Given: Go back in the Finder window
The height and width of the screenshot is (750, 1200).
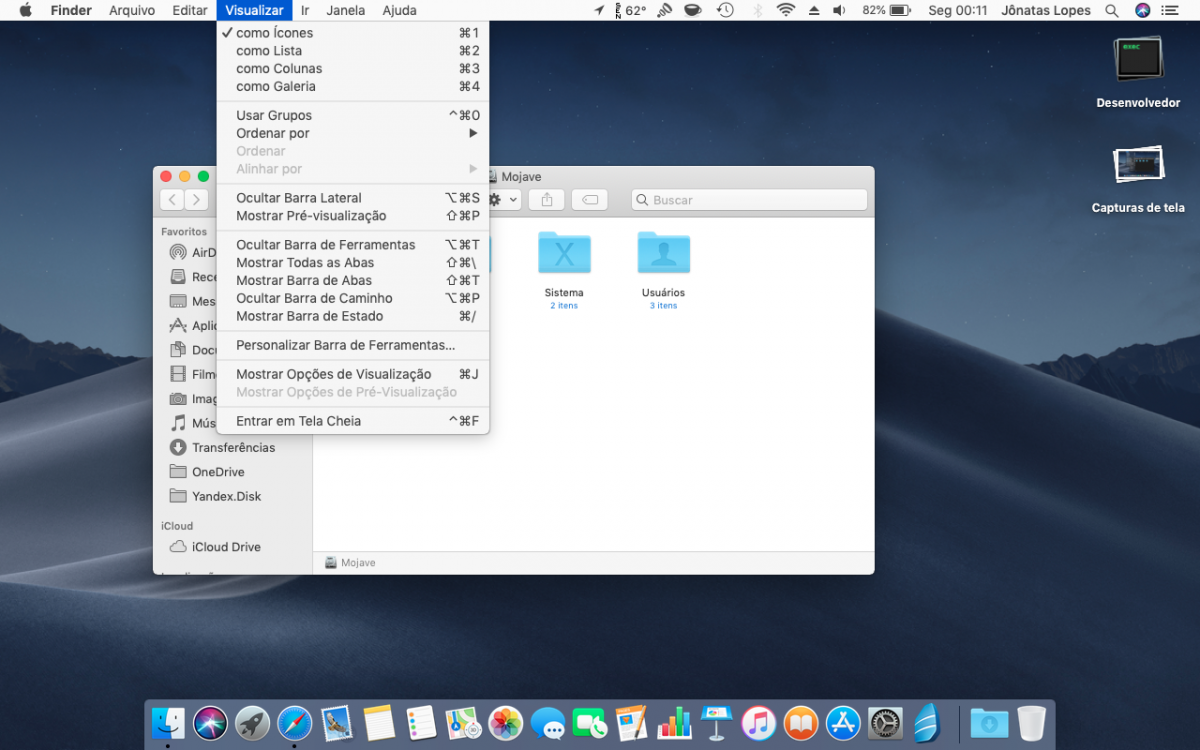Looking at the screenshot, I should pyautogui.click(x=172, y=200).
